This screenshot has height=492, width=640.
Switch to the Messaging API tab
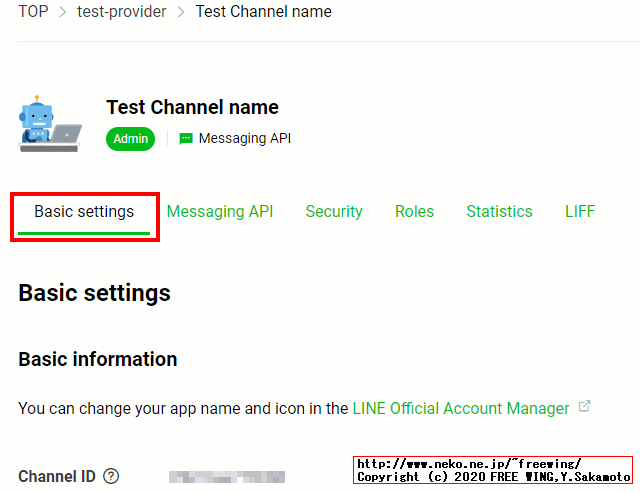click(x=220, y=212)
